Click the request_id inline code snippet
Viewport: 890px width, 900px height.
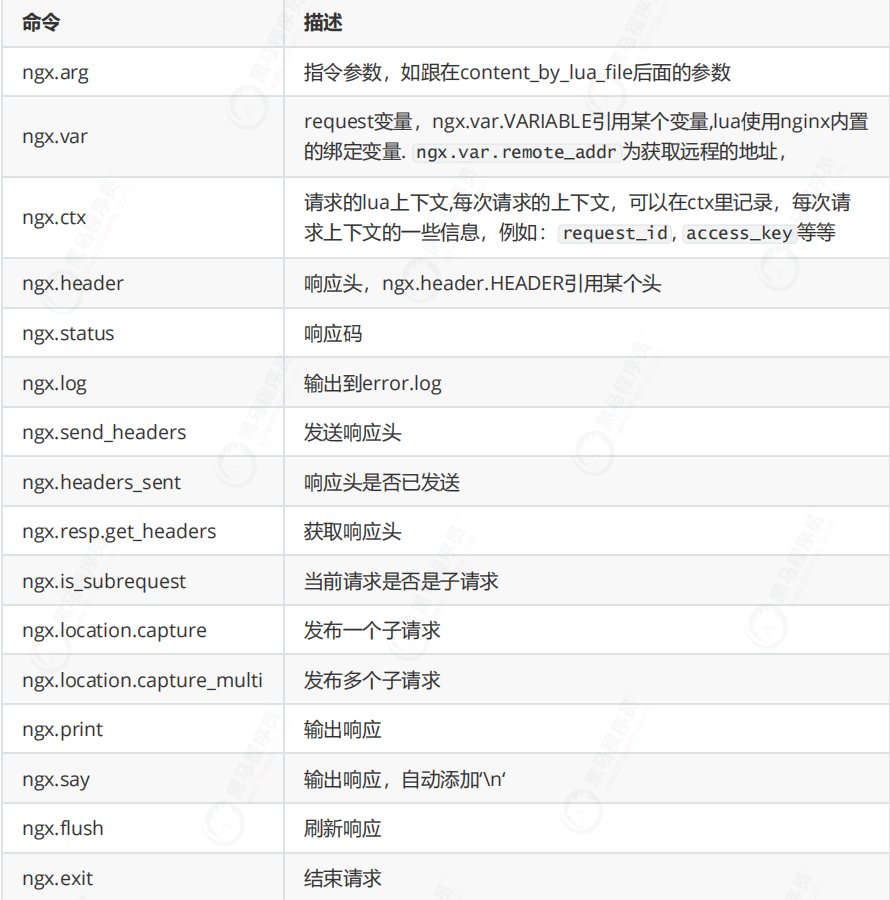614,234
